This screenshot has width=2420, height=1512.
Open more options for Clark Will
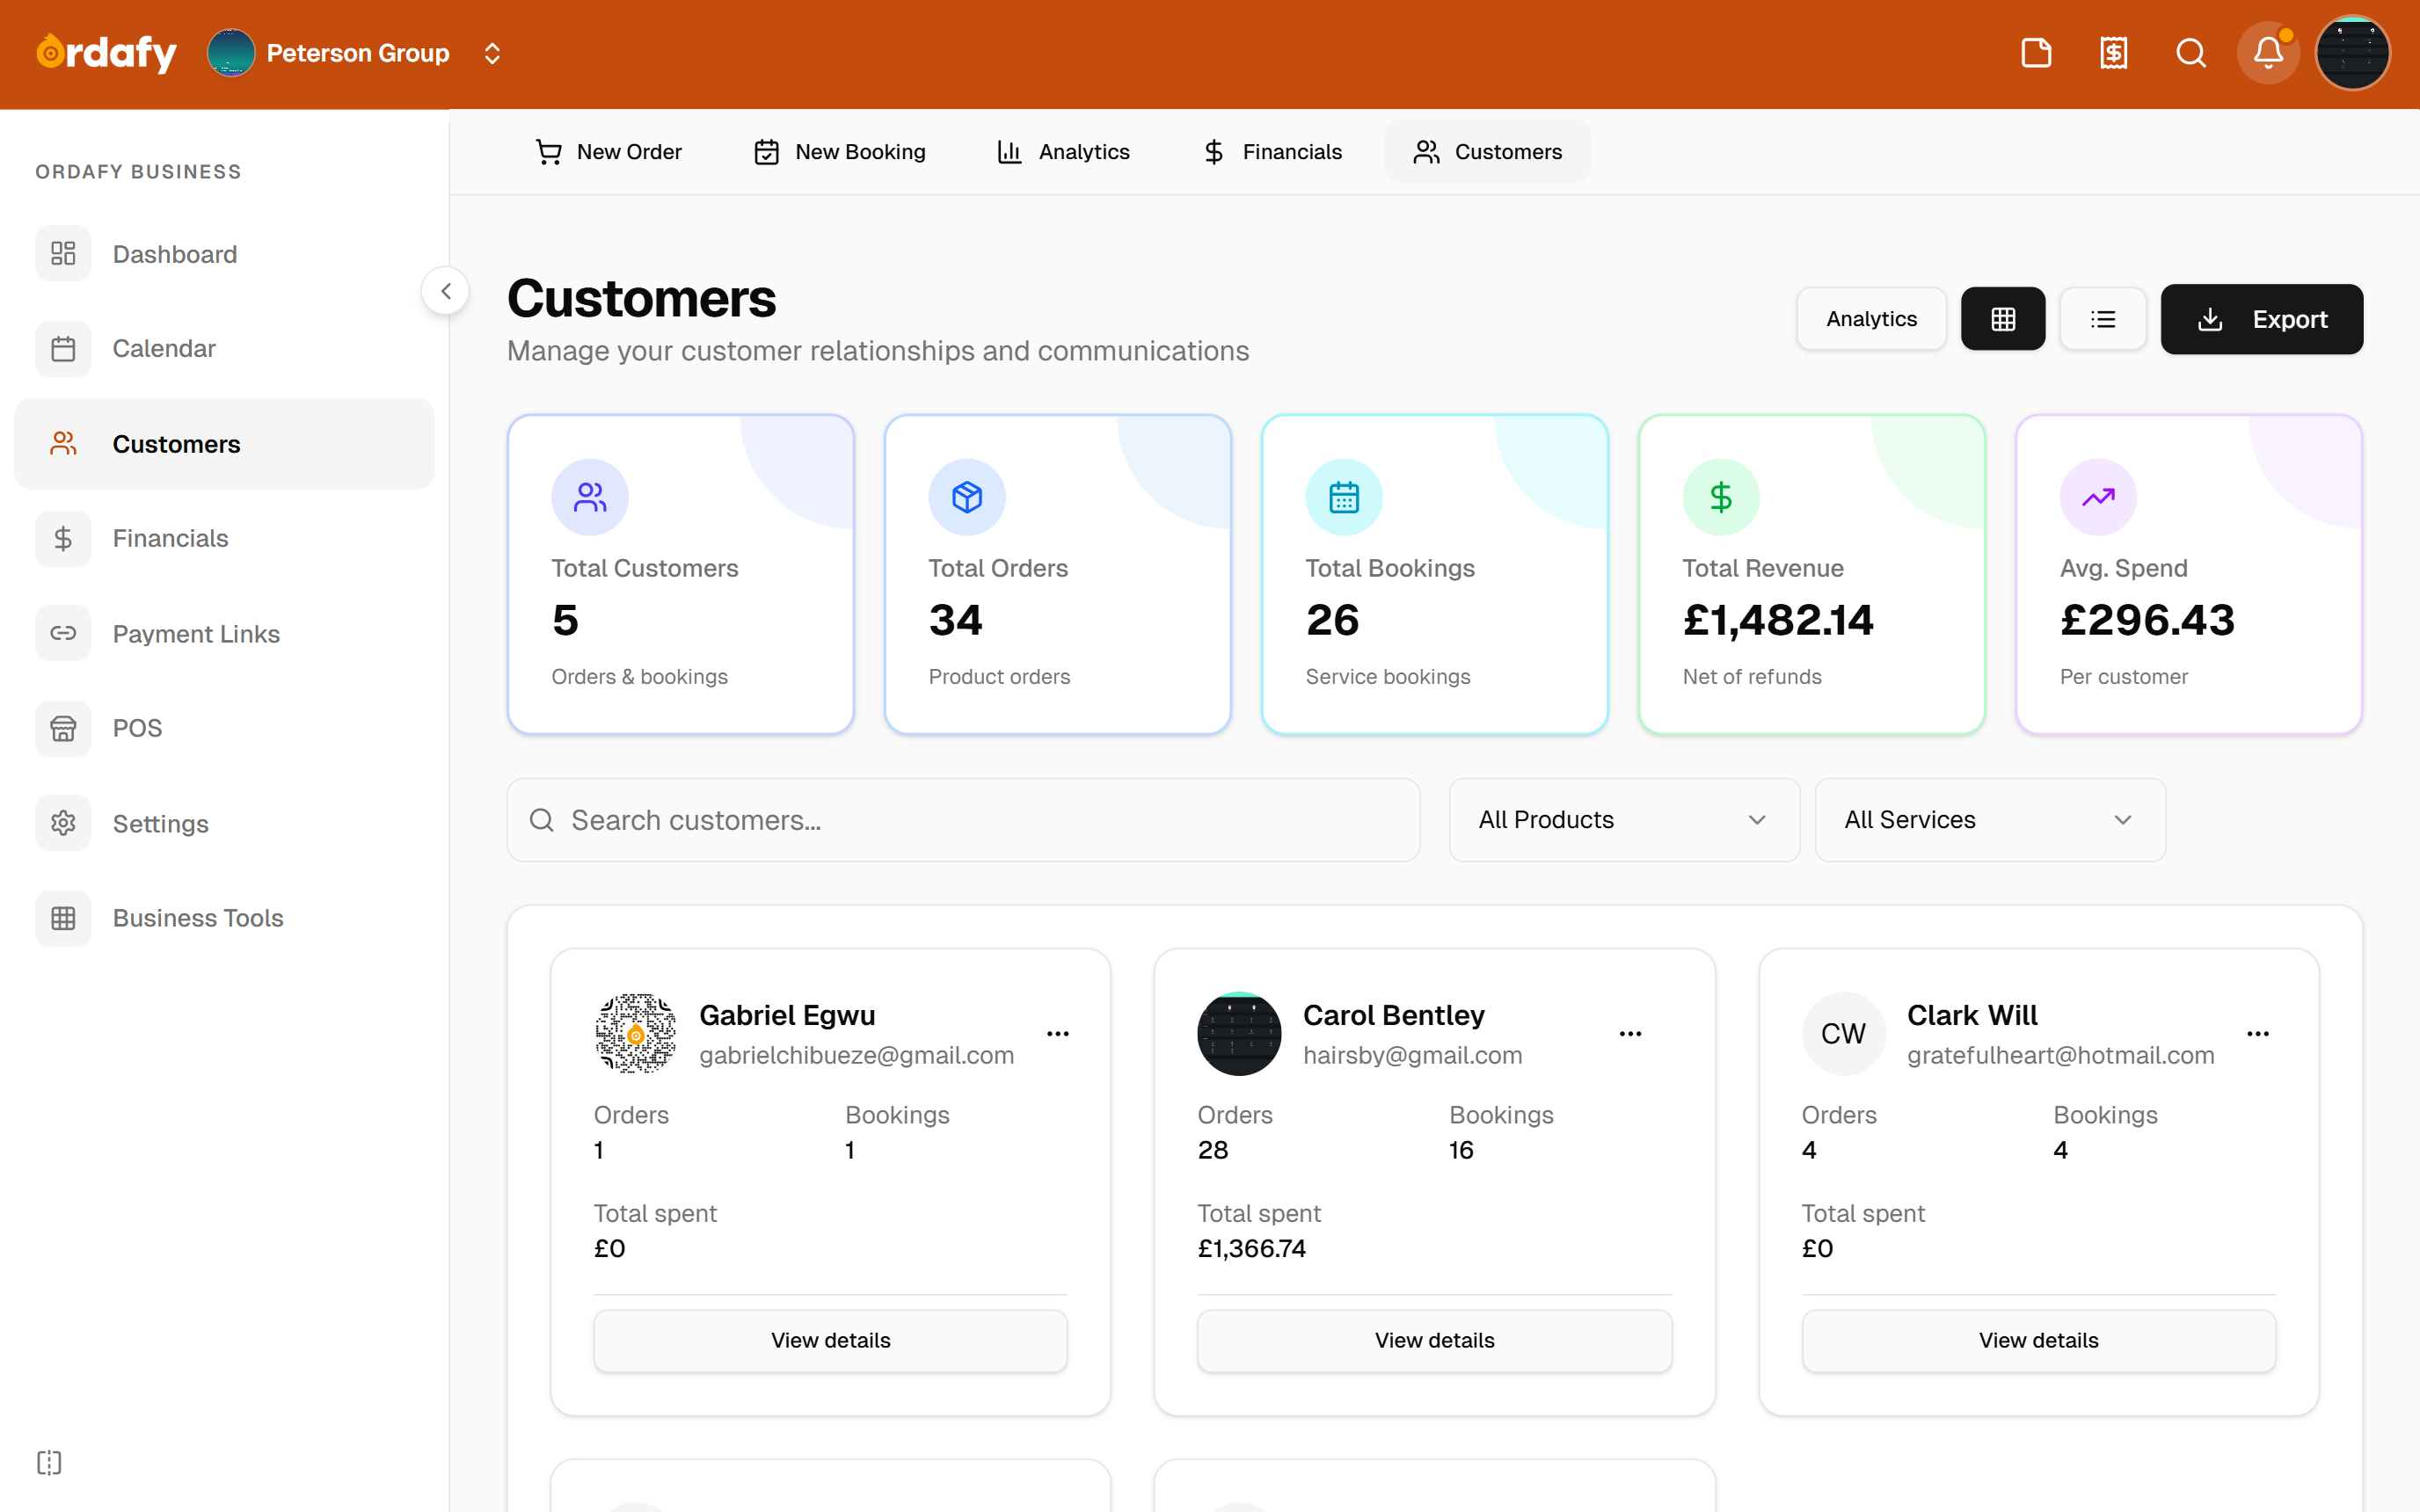2258,1034
